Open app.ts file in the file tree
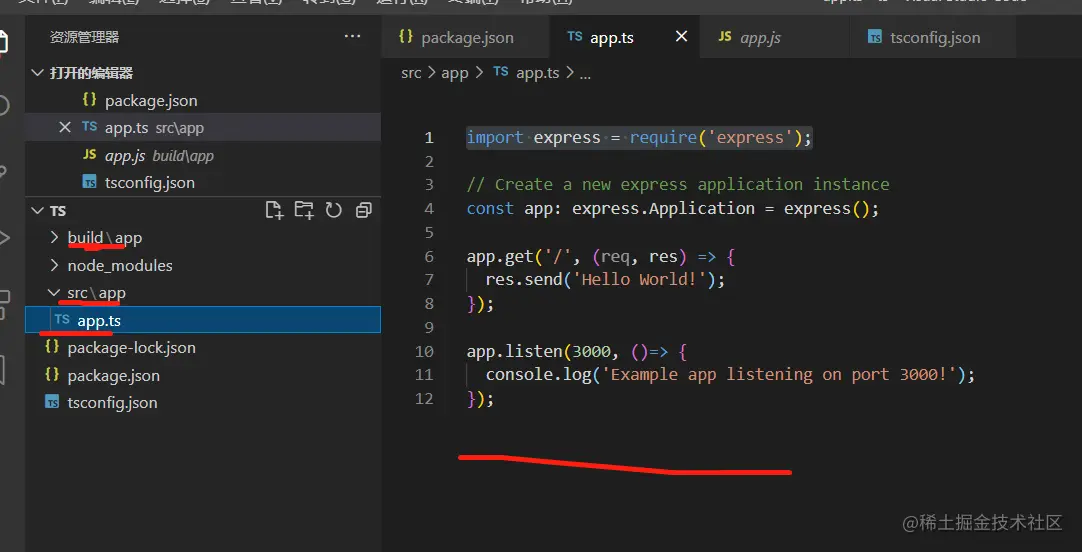The width and height of the screenshot is (1082, 552). [x=203, y=320]
